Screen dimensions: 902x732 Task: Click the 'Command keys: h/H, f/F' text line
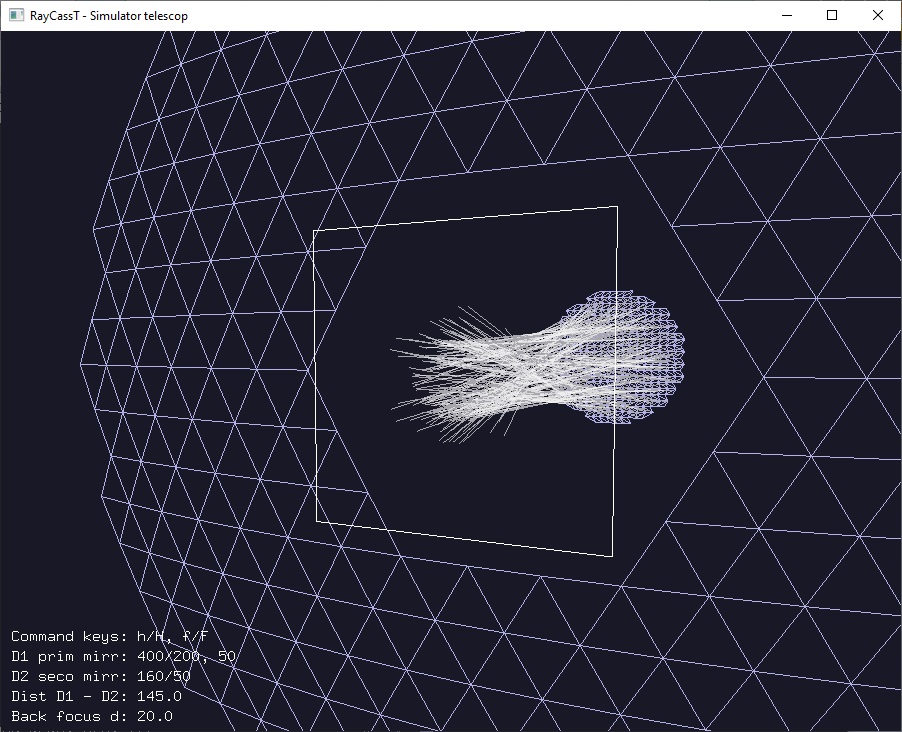coord(109,636)
